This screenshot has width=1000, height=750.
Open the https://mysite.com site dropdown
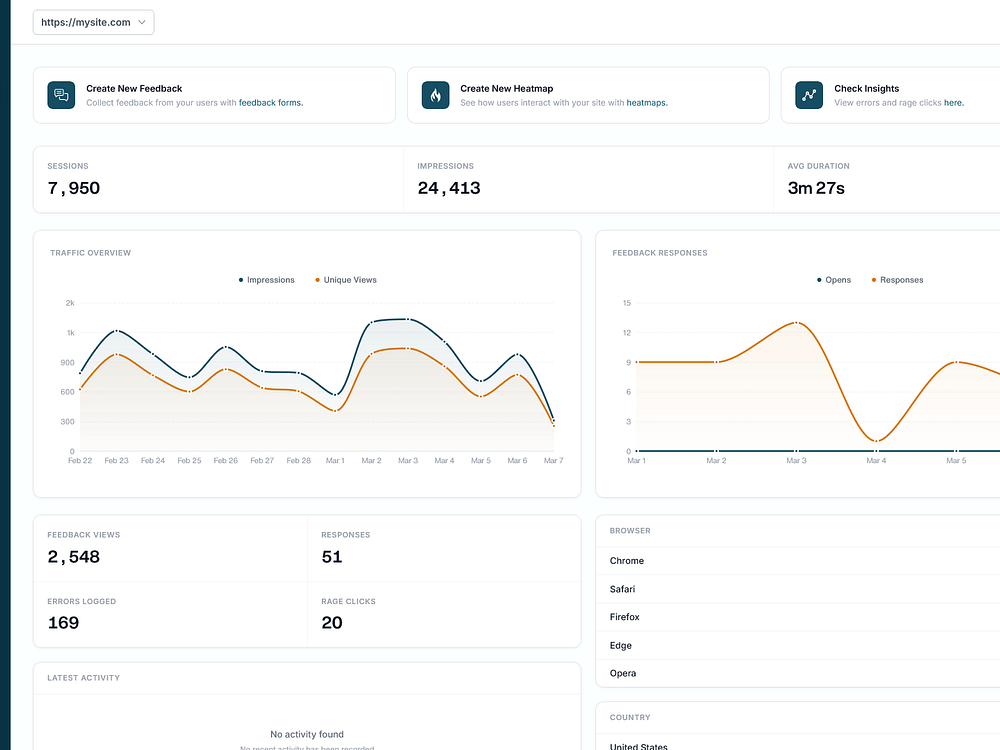point(93,22)
